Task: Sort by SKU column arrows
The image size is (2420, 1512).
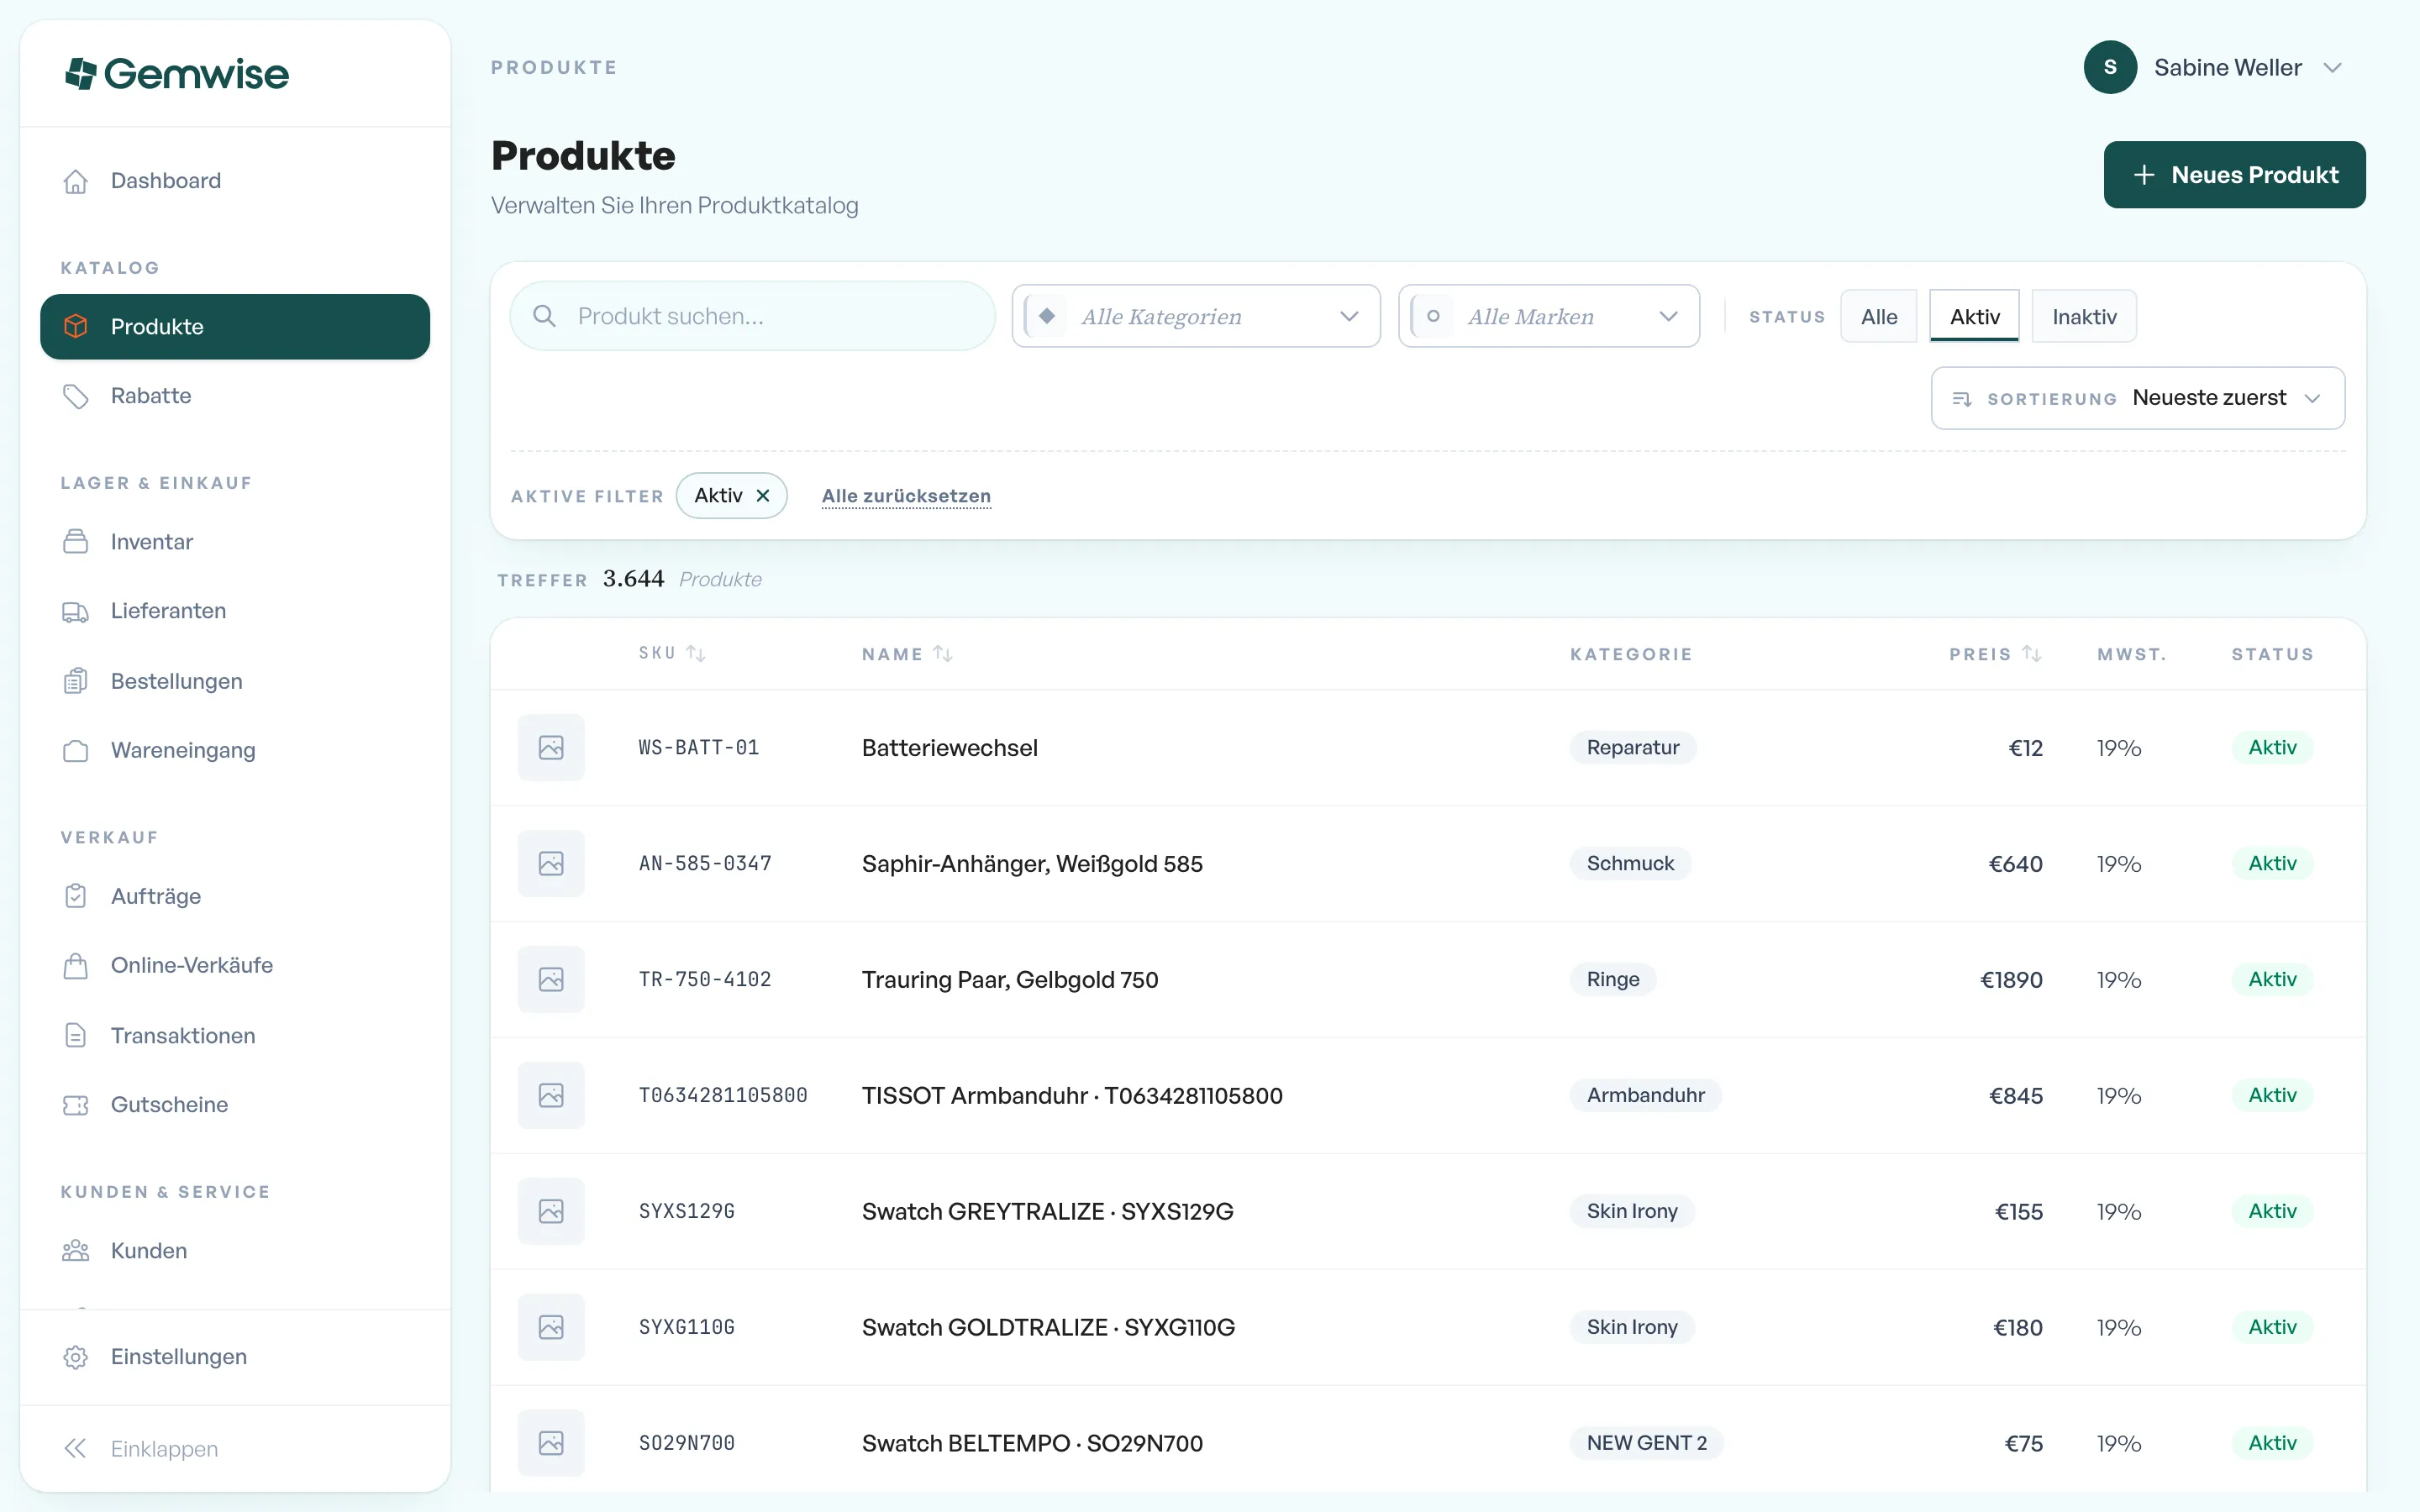Action: point(696,654)
